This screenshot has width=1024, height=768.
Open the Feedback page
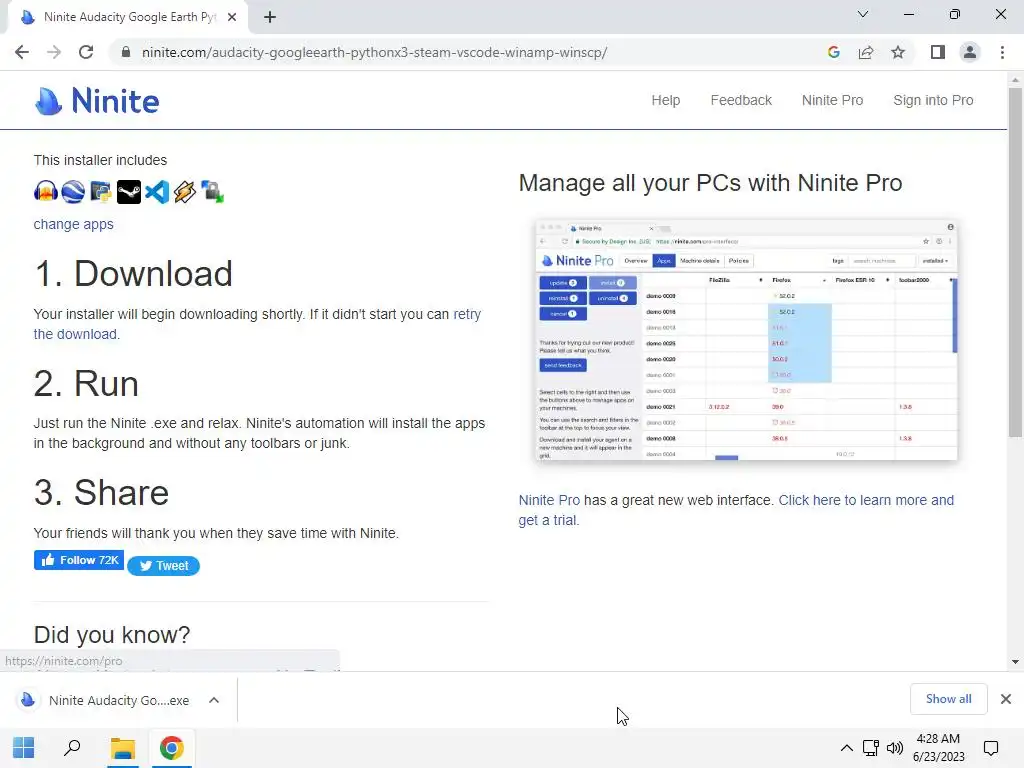tap(741, 101)
